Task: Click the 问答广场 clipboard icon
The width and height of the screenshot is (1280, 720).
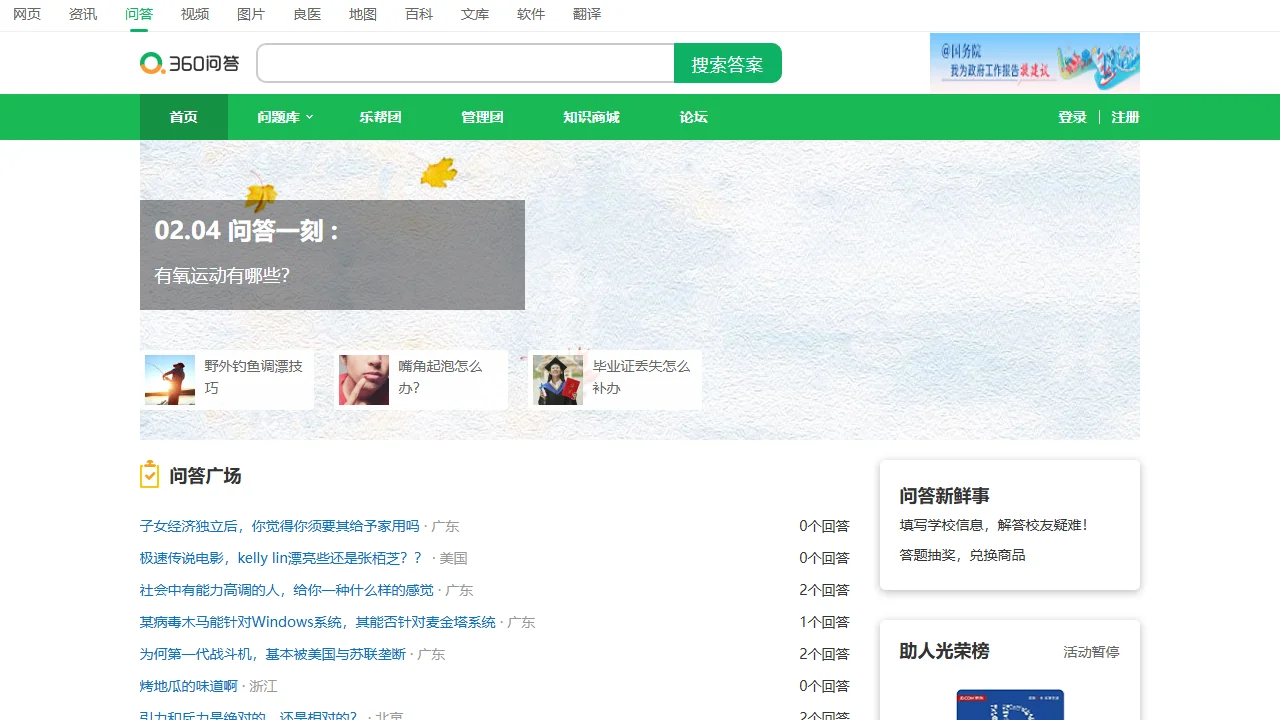Action: (150, 475)
